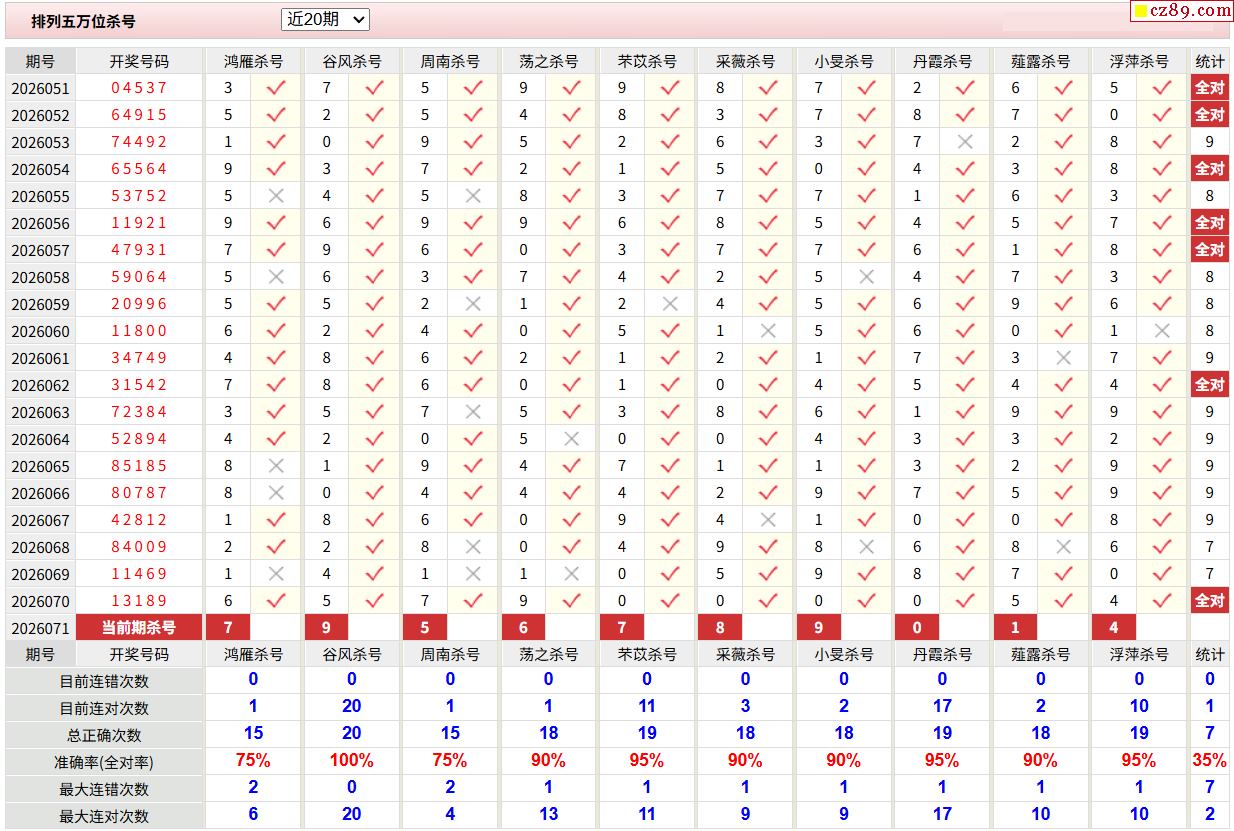Click the gray cross for 小旻杀号 in 2026058

coord(866,277)
